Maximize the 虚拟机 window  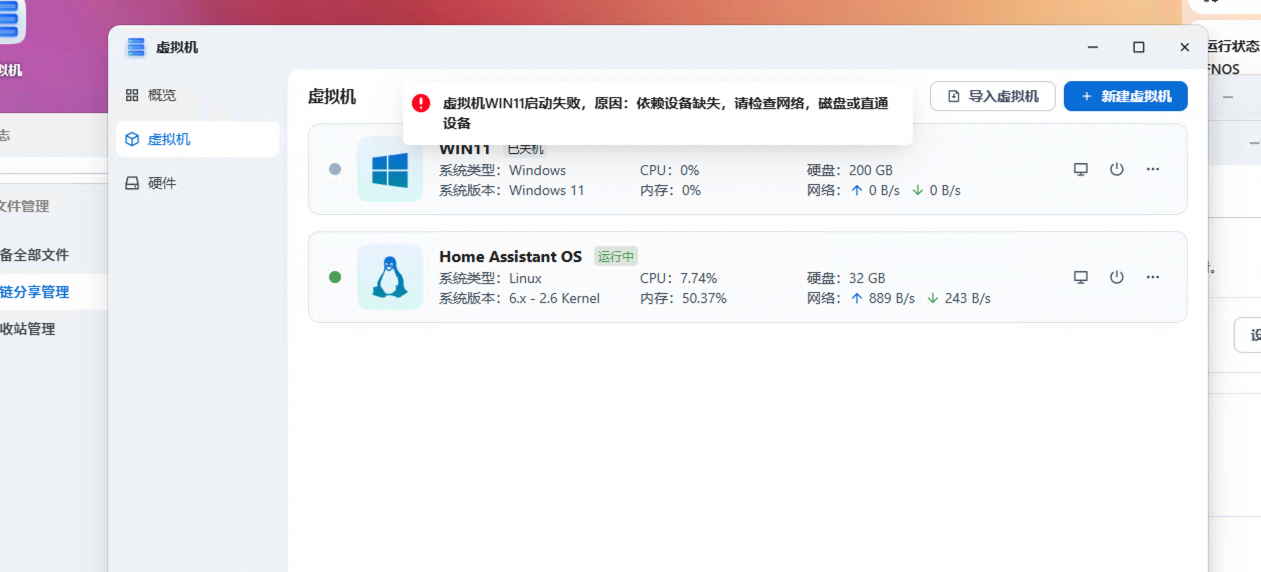pyautogui.click(x=1138, y=47)
